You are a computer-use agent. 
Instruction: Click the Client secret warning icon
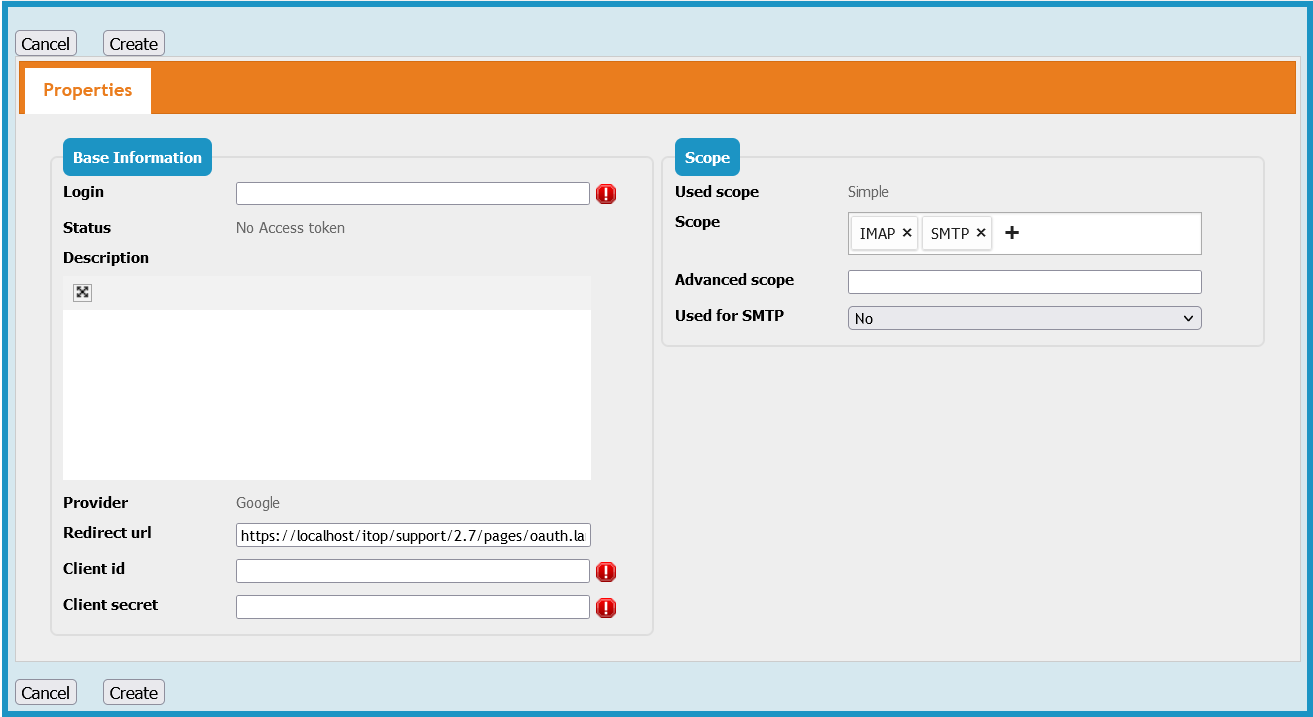coord(606,608)
